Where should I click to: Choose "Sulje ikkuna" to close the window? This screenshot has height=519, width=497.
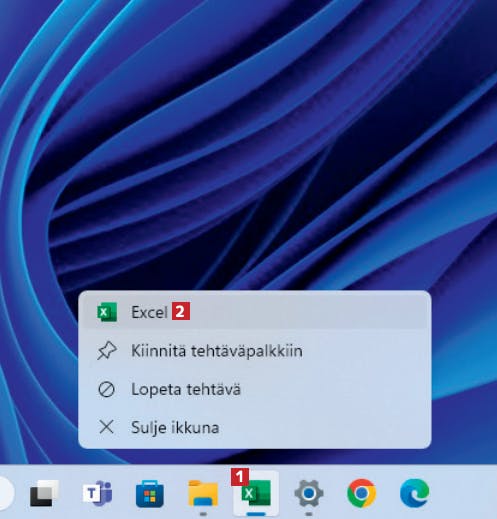pos(255,427)
